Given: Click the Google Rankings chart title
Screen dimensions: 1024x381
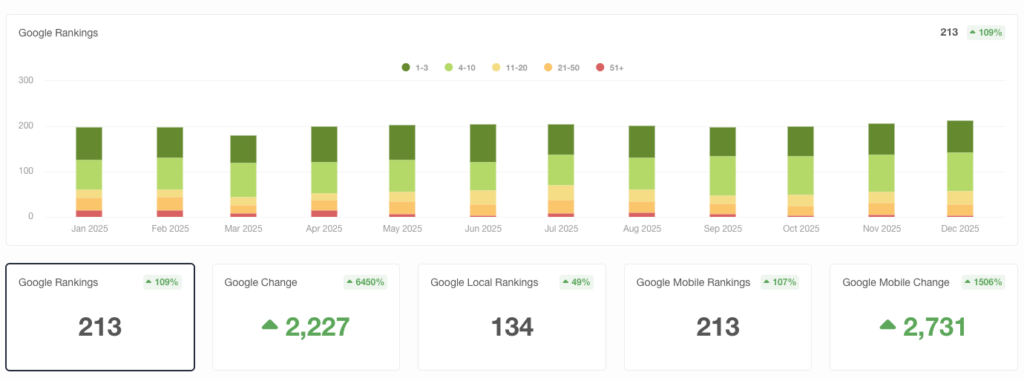Looking at the screenshot, I should click(x=58, y=33).
